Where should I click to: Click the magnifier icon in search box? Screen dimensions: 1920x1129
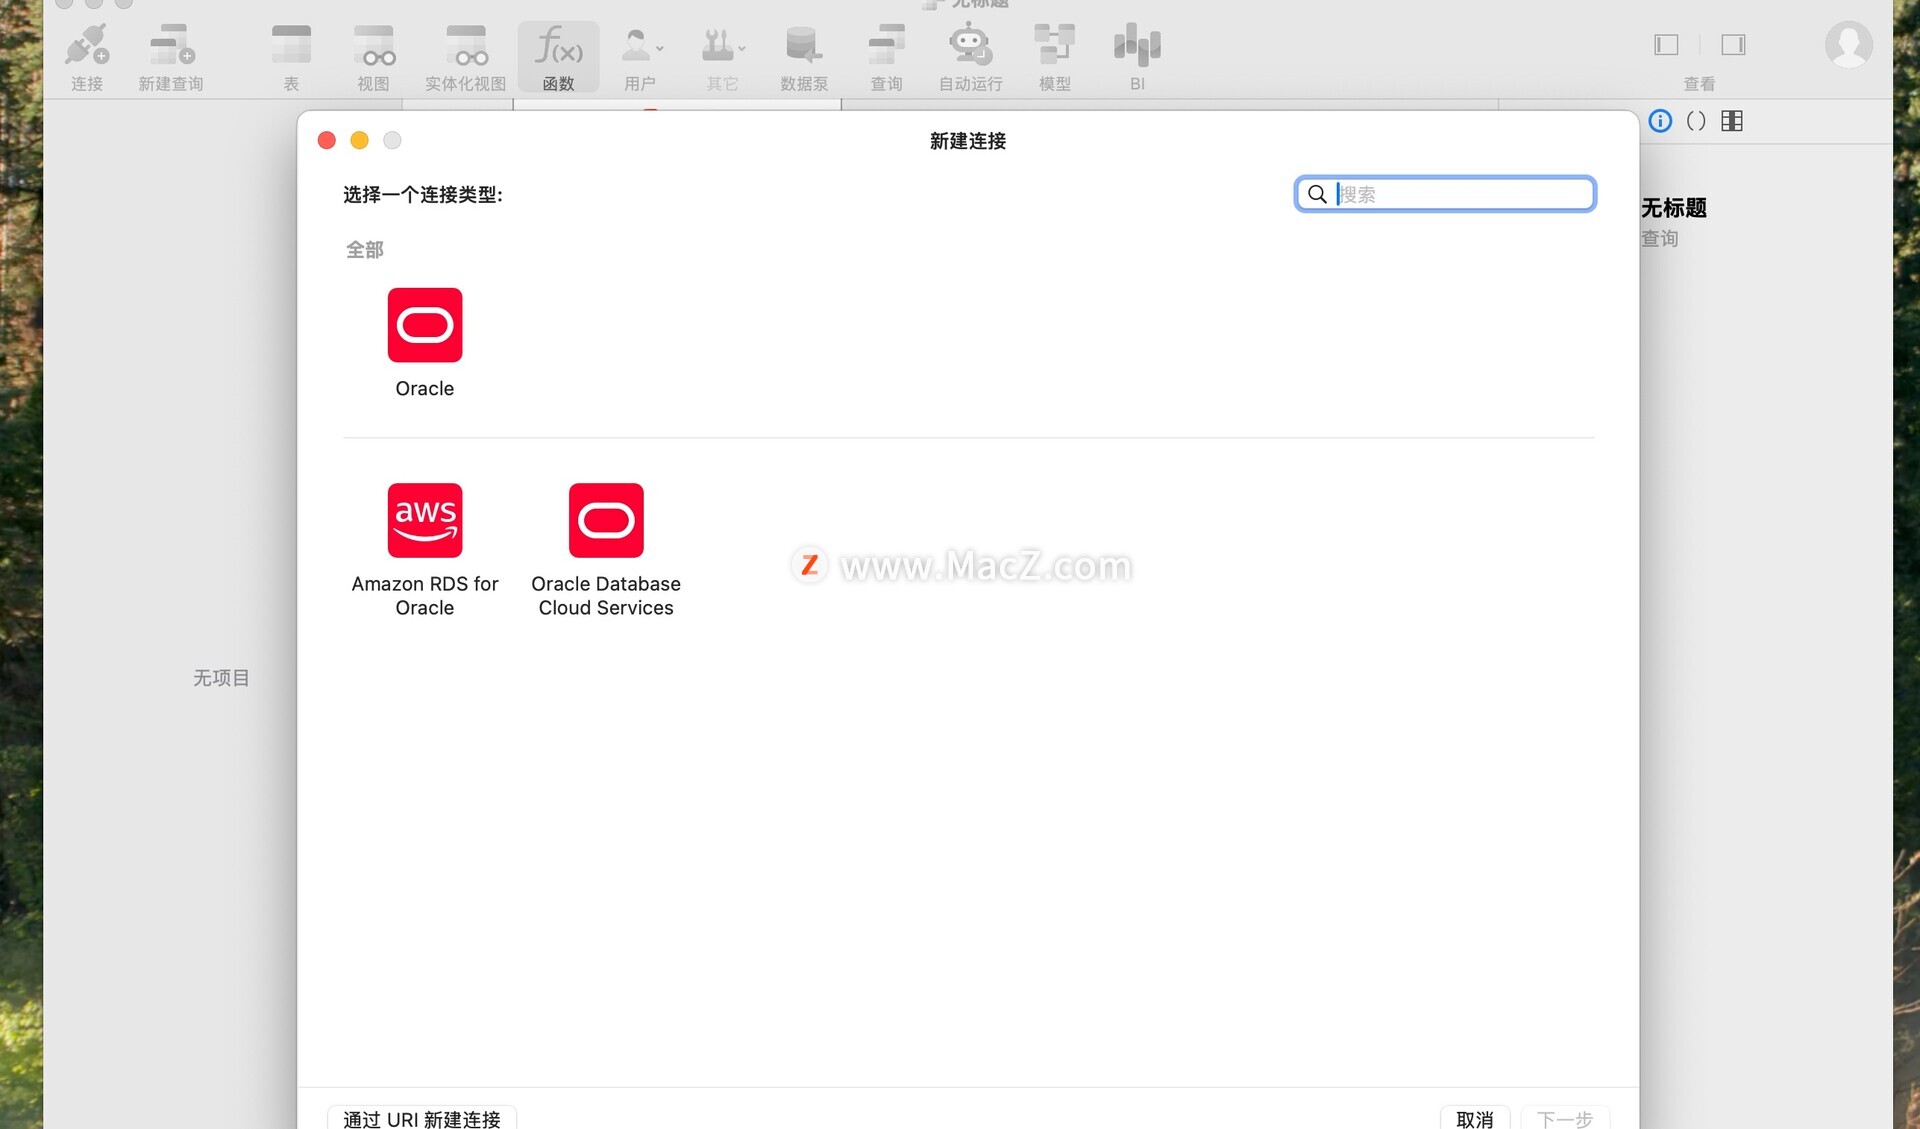(1318, 194)
